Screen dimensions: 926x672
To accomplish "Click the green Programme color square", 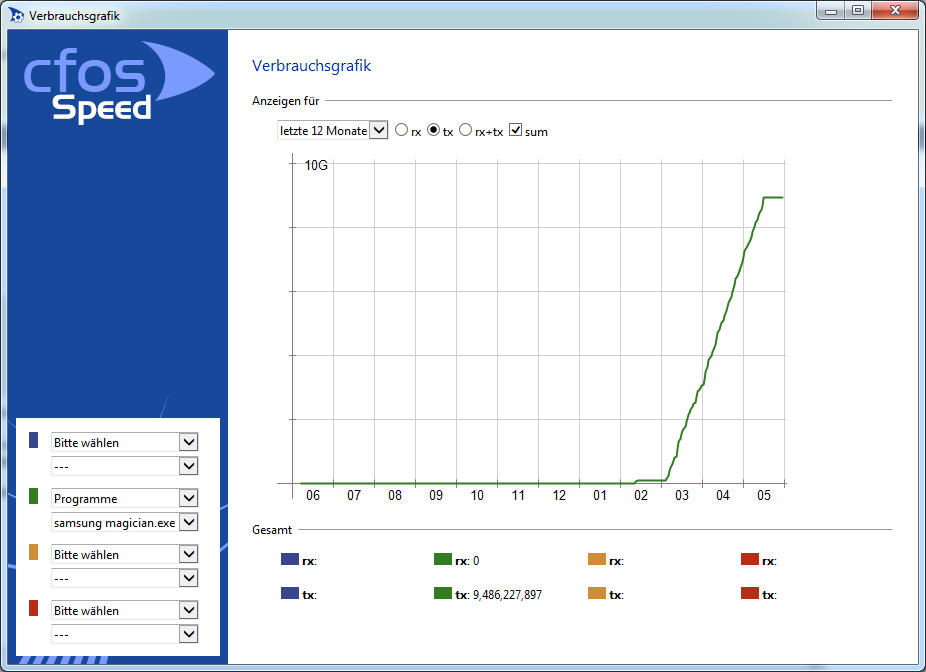I will tap(34, 496).
